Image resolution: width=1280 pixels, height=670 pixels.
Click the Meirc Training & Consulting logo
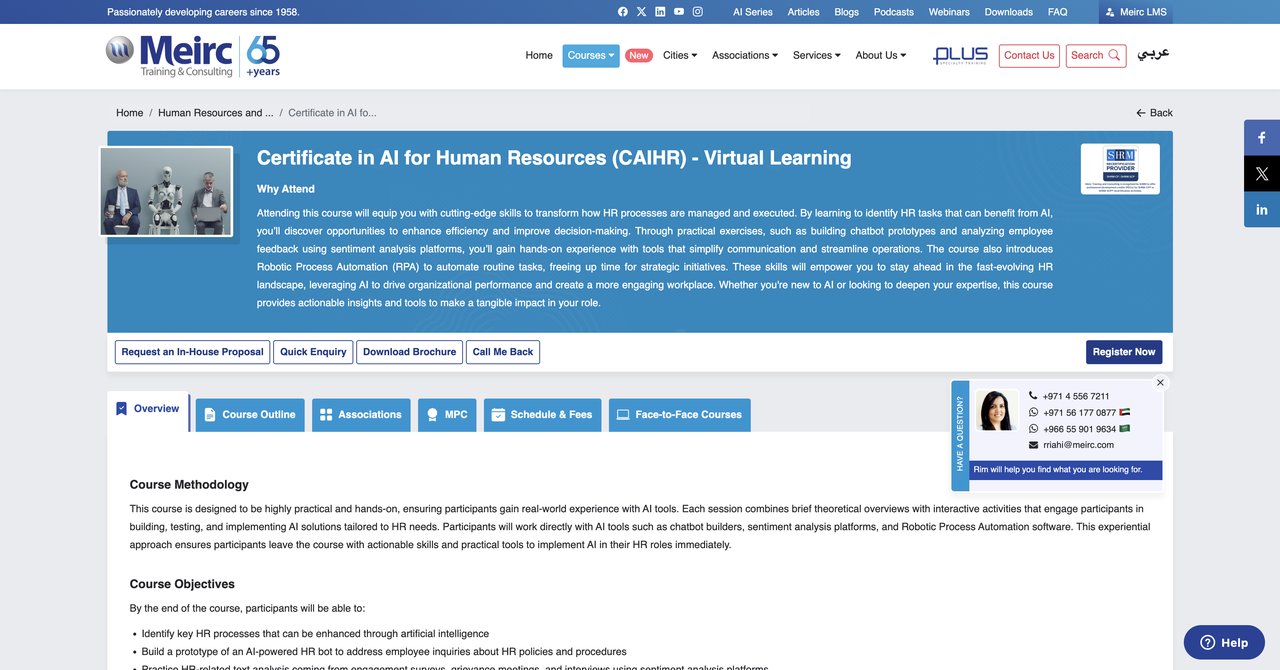[193, 56]
